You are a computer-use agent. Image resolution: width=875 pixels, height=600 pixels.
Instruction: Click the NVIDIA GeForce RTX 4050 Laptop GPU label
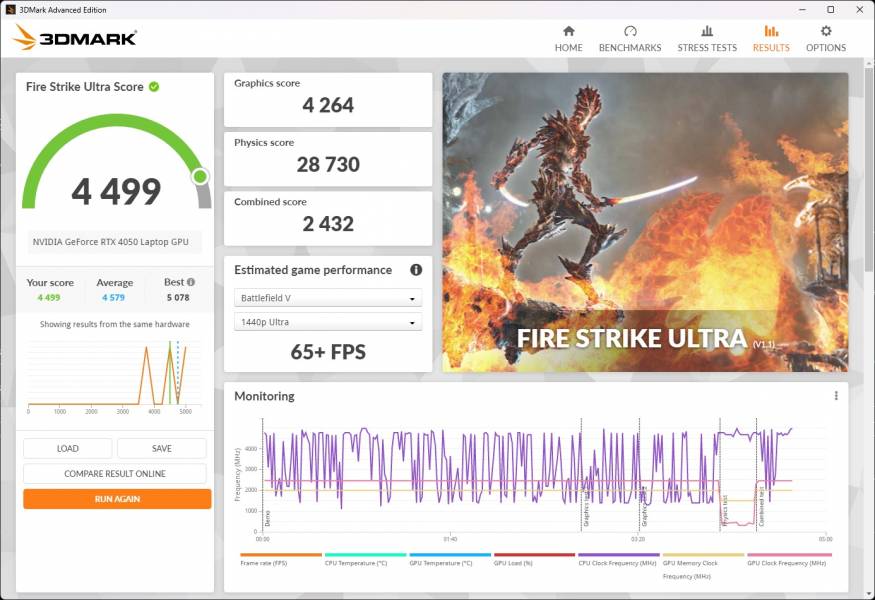click(x=110, y=242)
